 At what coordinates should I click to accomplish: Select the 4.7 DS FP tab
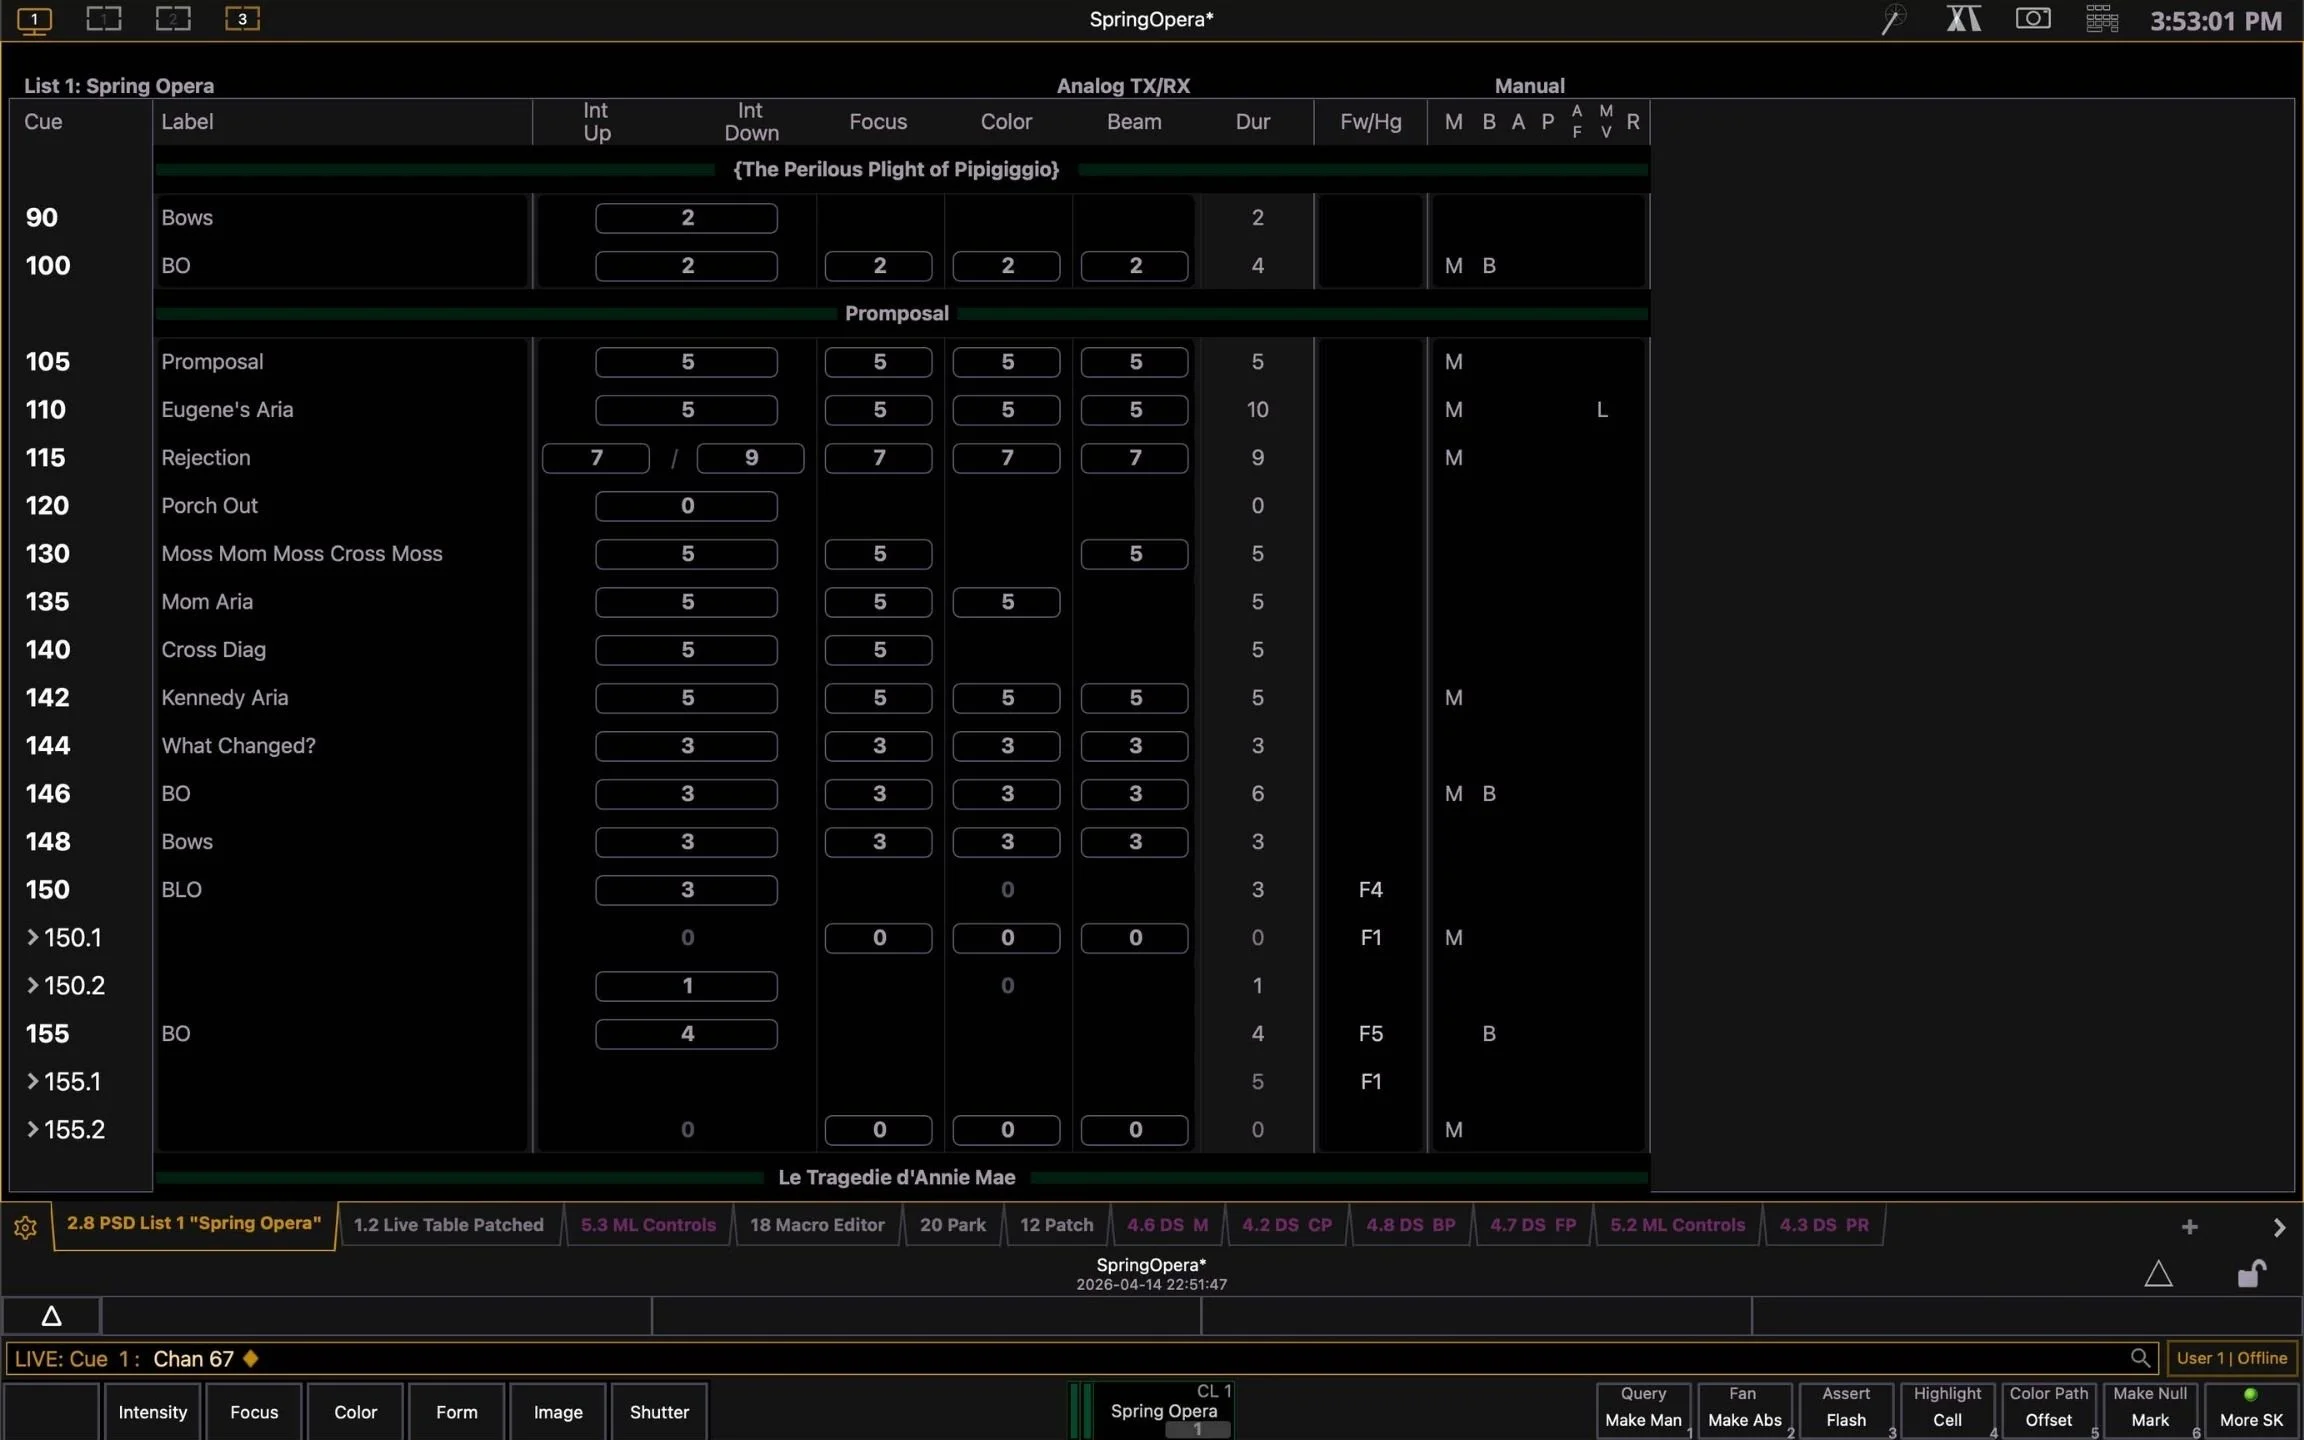1532,1225
